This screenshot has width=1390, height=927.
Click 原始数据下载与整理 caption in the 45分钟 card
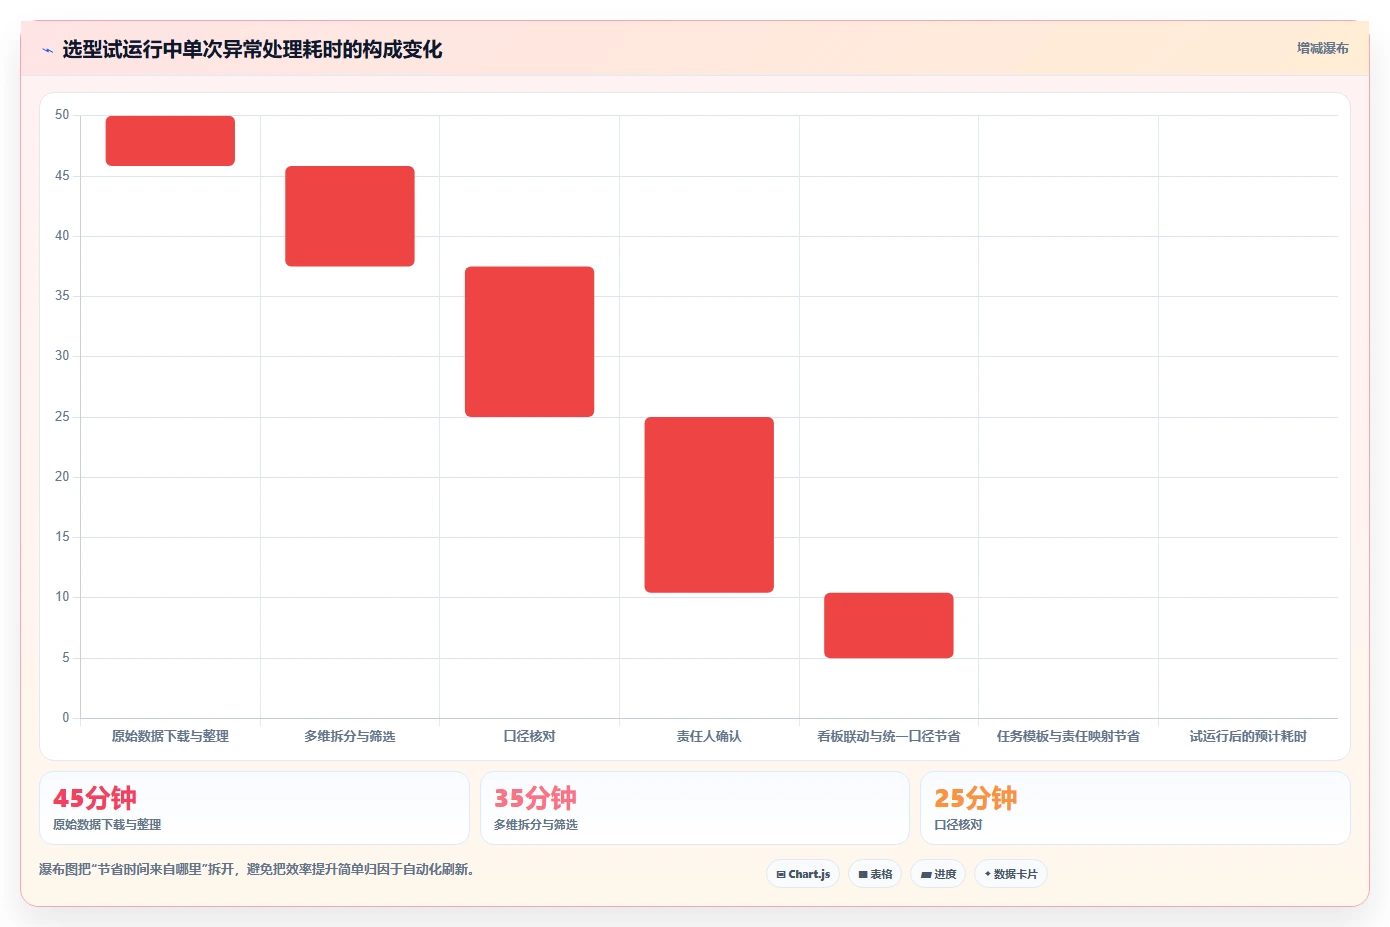pyautogui.click(x=107, y=825)
